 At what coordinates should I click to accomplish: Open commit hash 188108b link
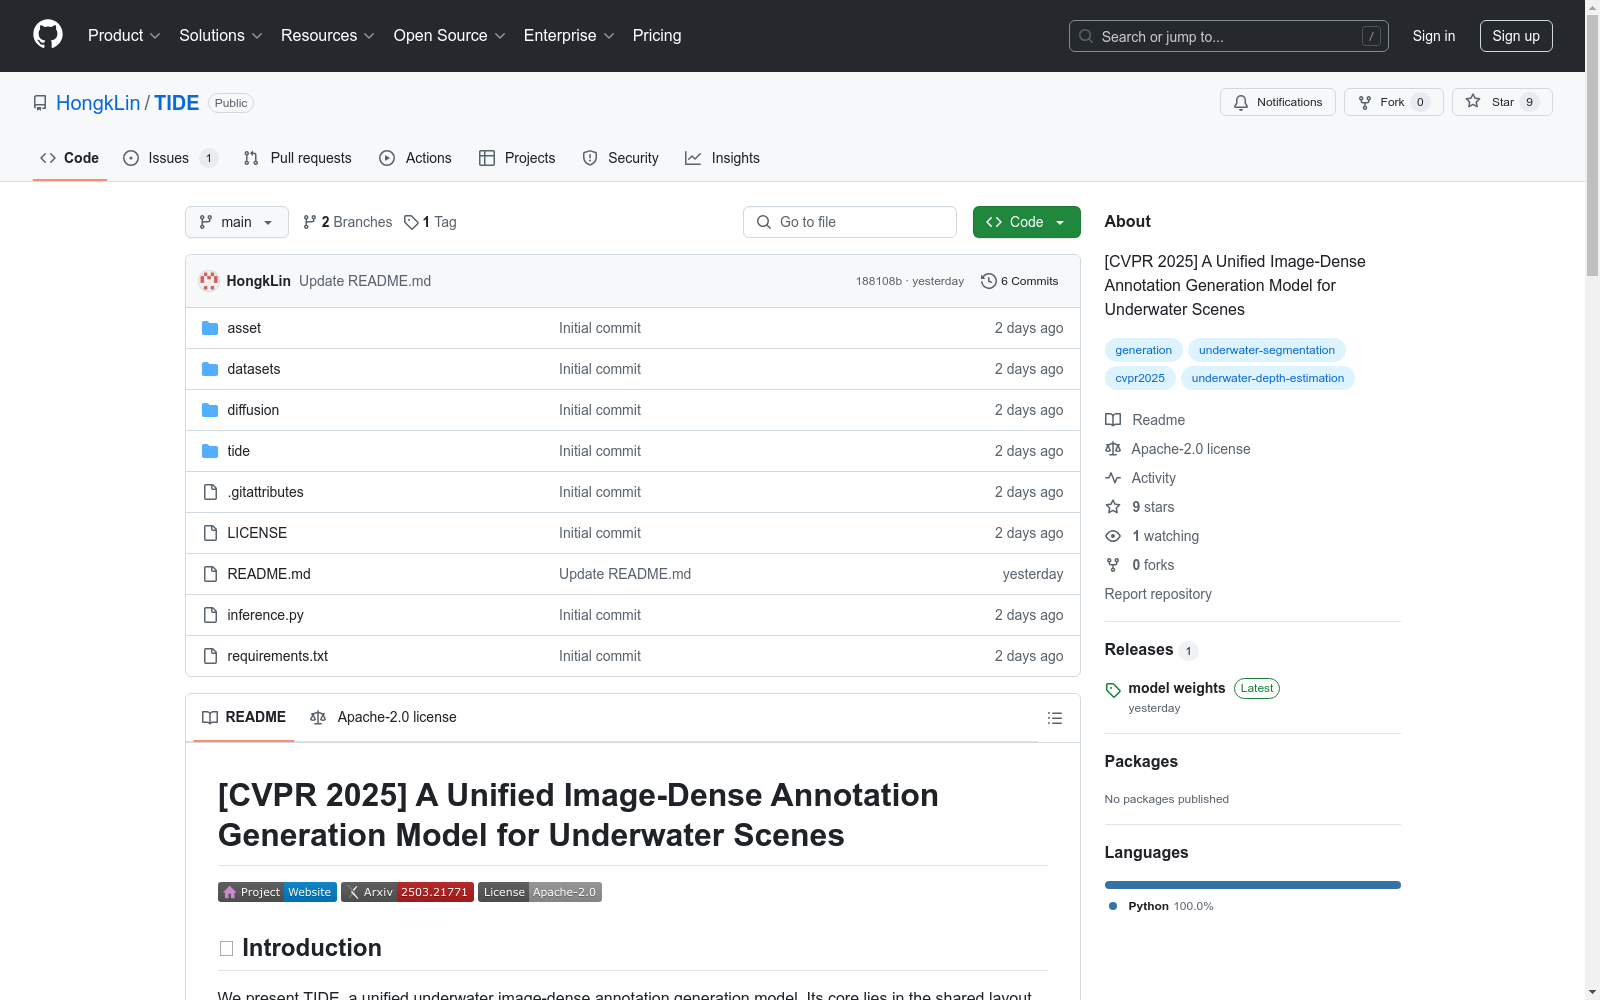pyautogui.click(x=879, y=281)
